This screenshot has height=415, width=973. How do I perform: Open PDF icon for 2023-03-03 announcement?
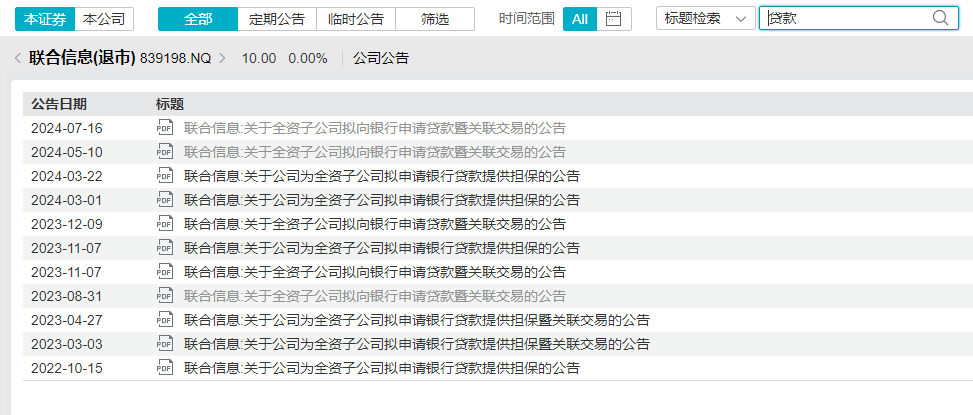[164, 344]
